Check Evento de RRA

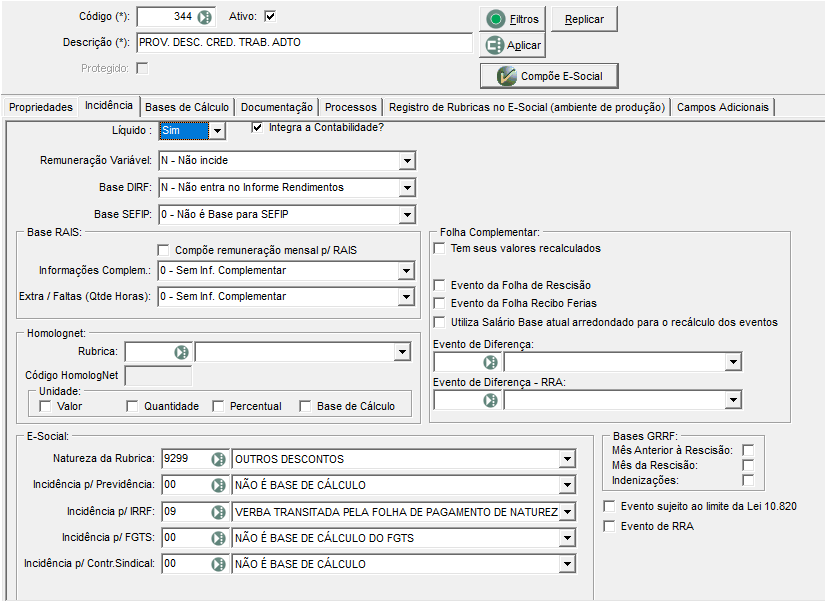(609, 526)
